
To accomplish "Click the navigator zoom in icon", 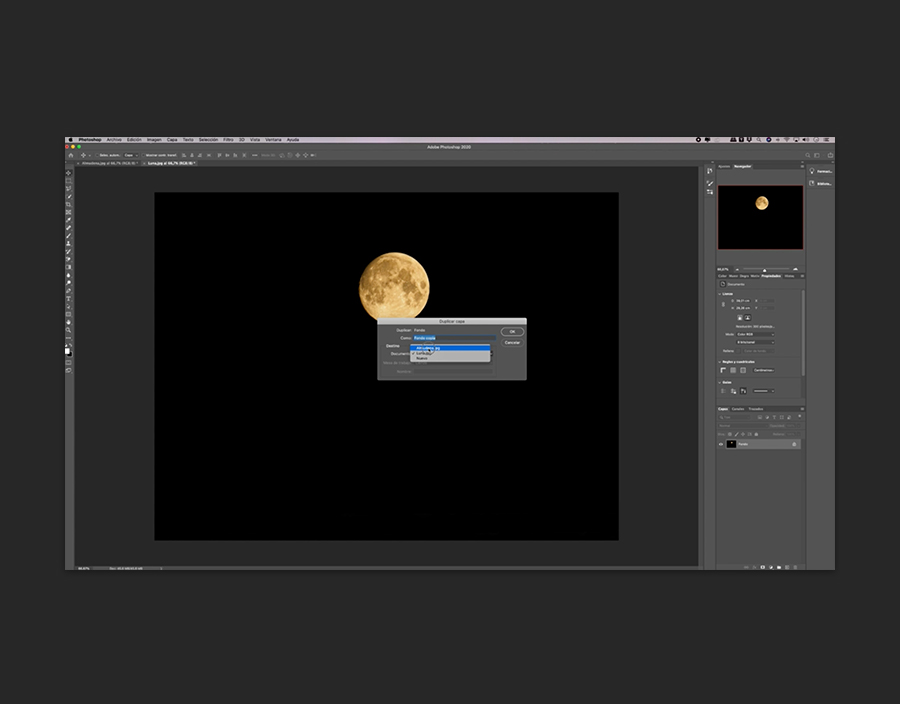I will [x=796, y=269].
